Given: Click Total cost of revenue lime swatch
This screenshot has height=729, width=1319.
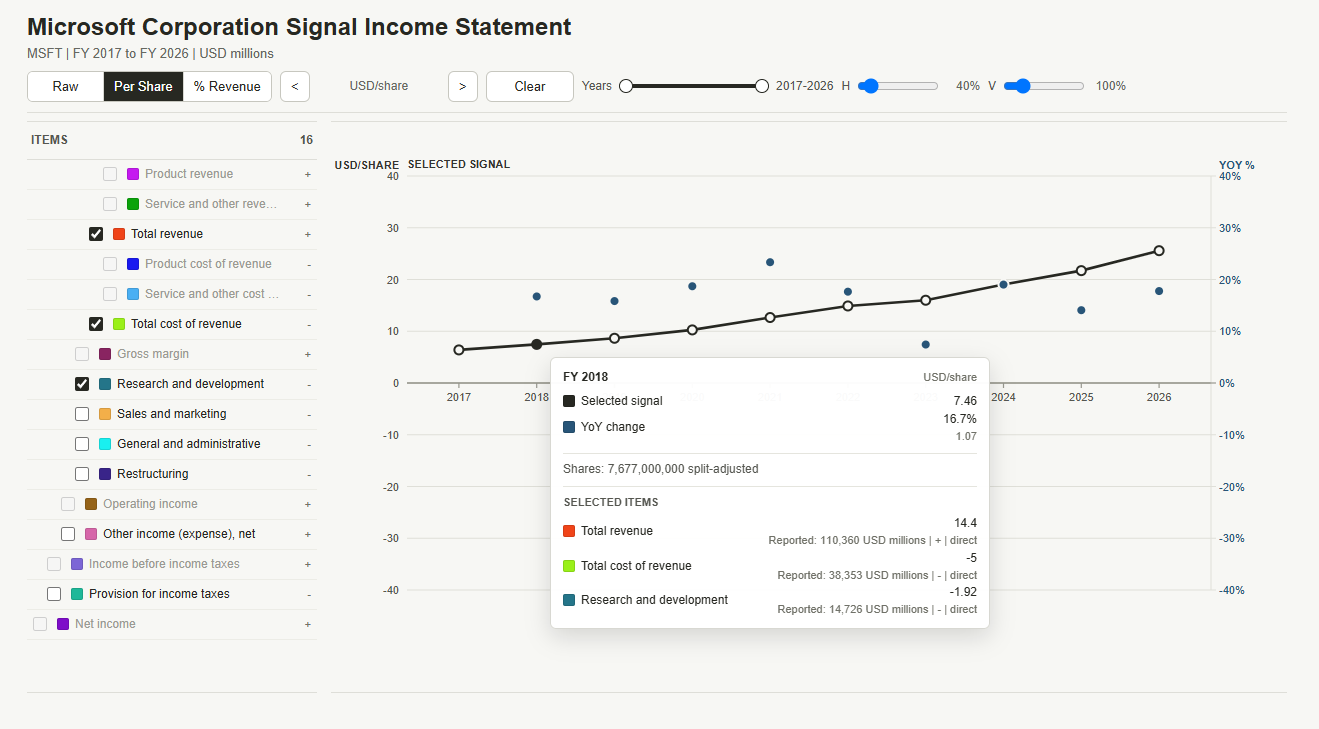Looking at the screenshot, I should point(119,324).
